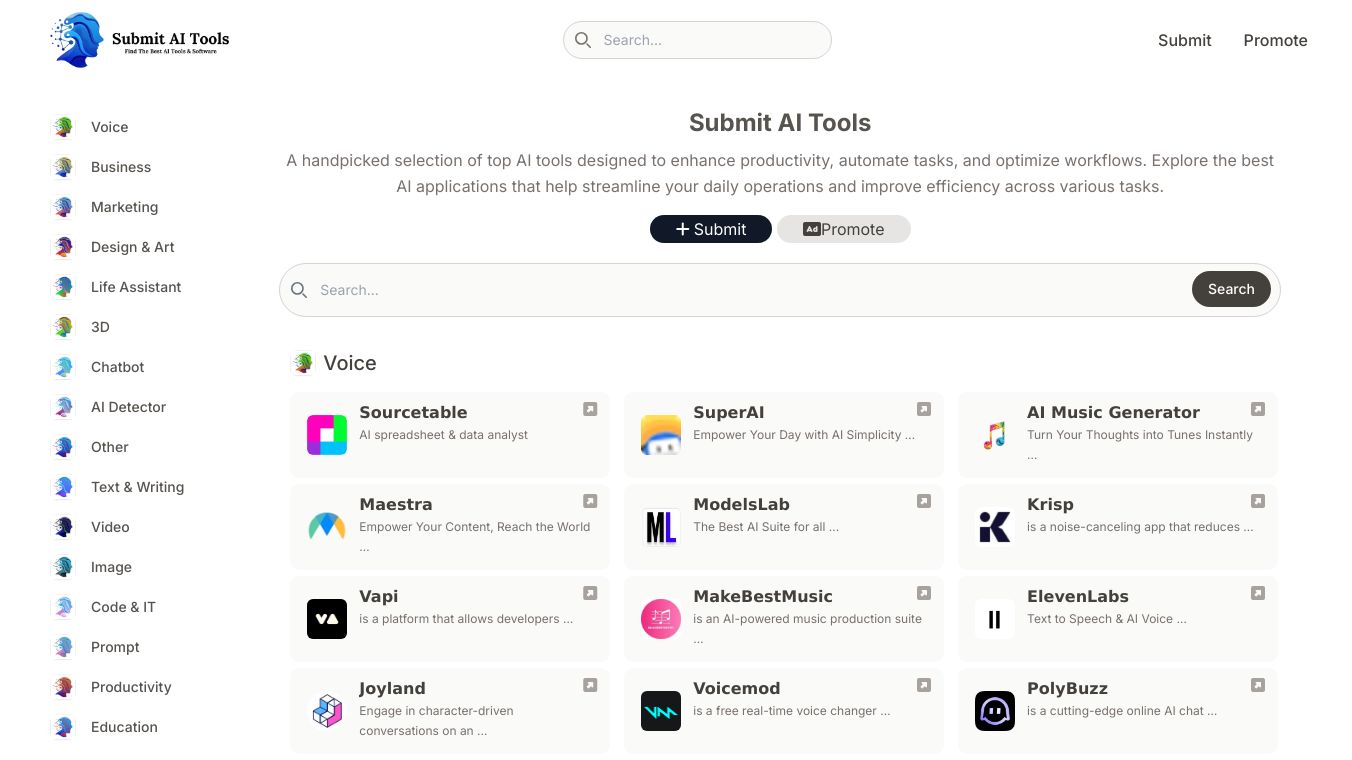This screenshot has width=1352, height=760.
Task: Open the Voicemod external link arrow
Action: 924,685
